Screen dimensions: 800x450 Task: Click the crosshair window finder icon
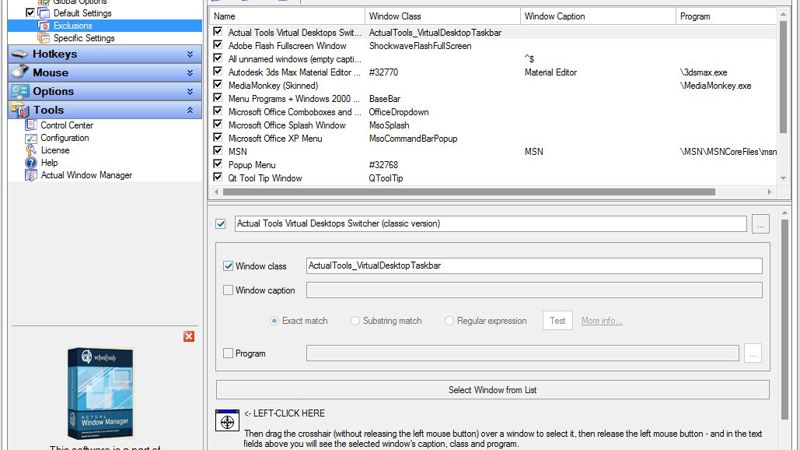[227, 420]
